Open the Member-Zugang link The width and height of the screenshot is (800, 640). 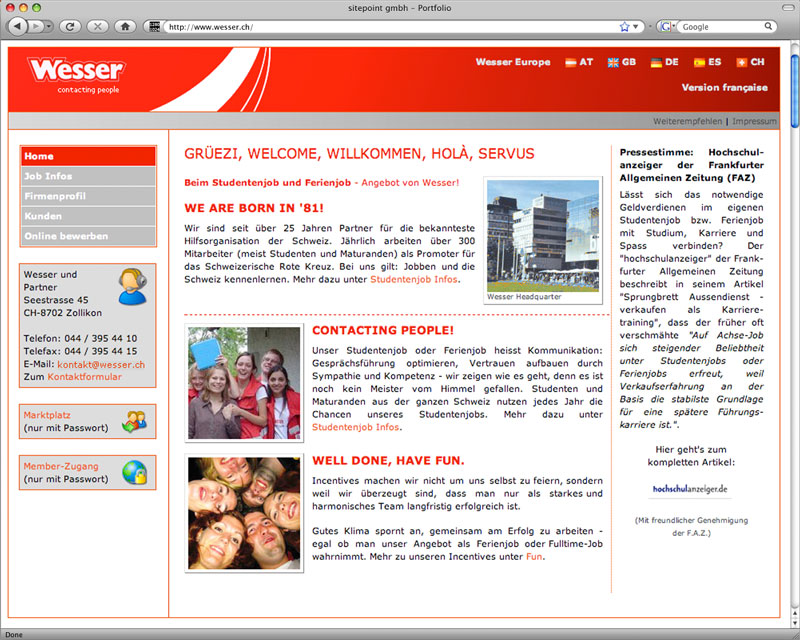(61, 466)
